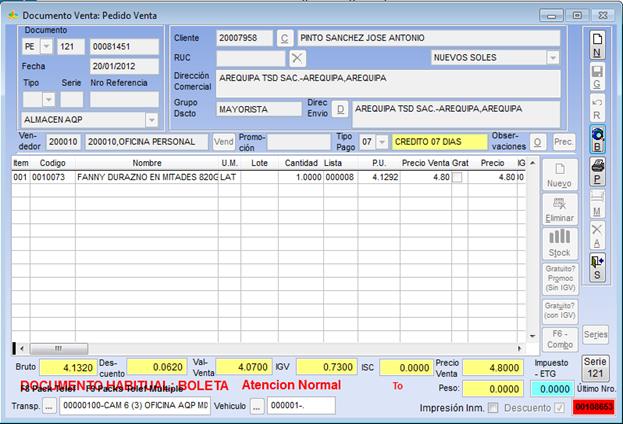The height and width of the screenshot is (424, 623).
Task: Click the Nro Referencia input field
Action: [124, 99]
